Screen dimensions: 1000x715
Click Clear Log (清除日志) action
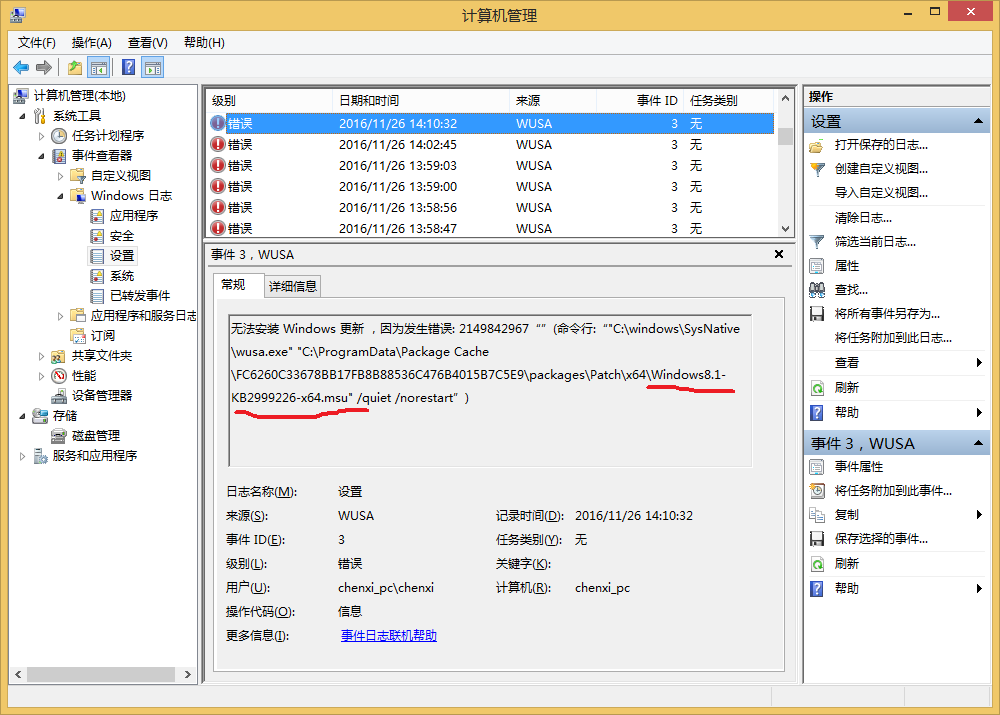[x=863, y=217]
